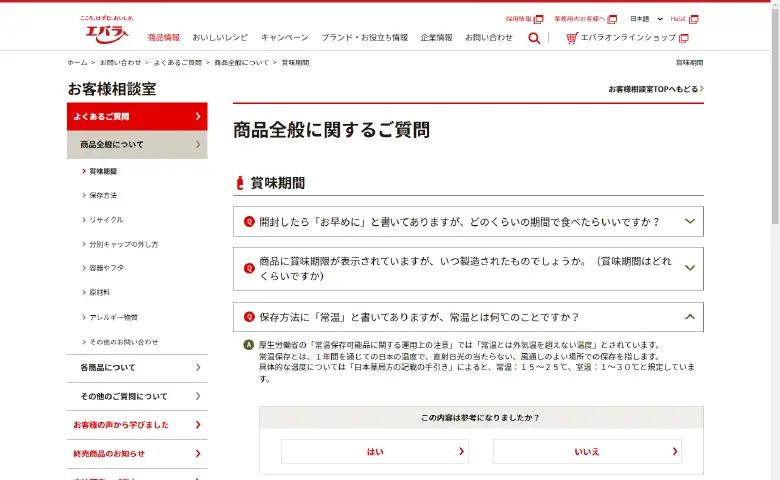The image size is (780, 480).
Task: Select アレルギー物質 in the sidebar
Action: click(113, 317)
